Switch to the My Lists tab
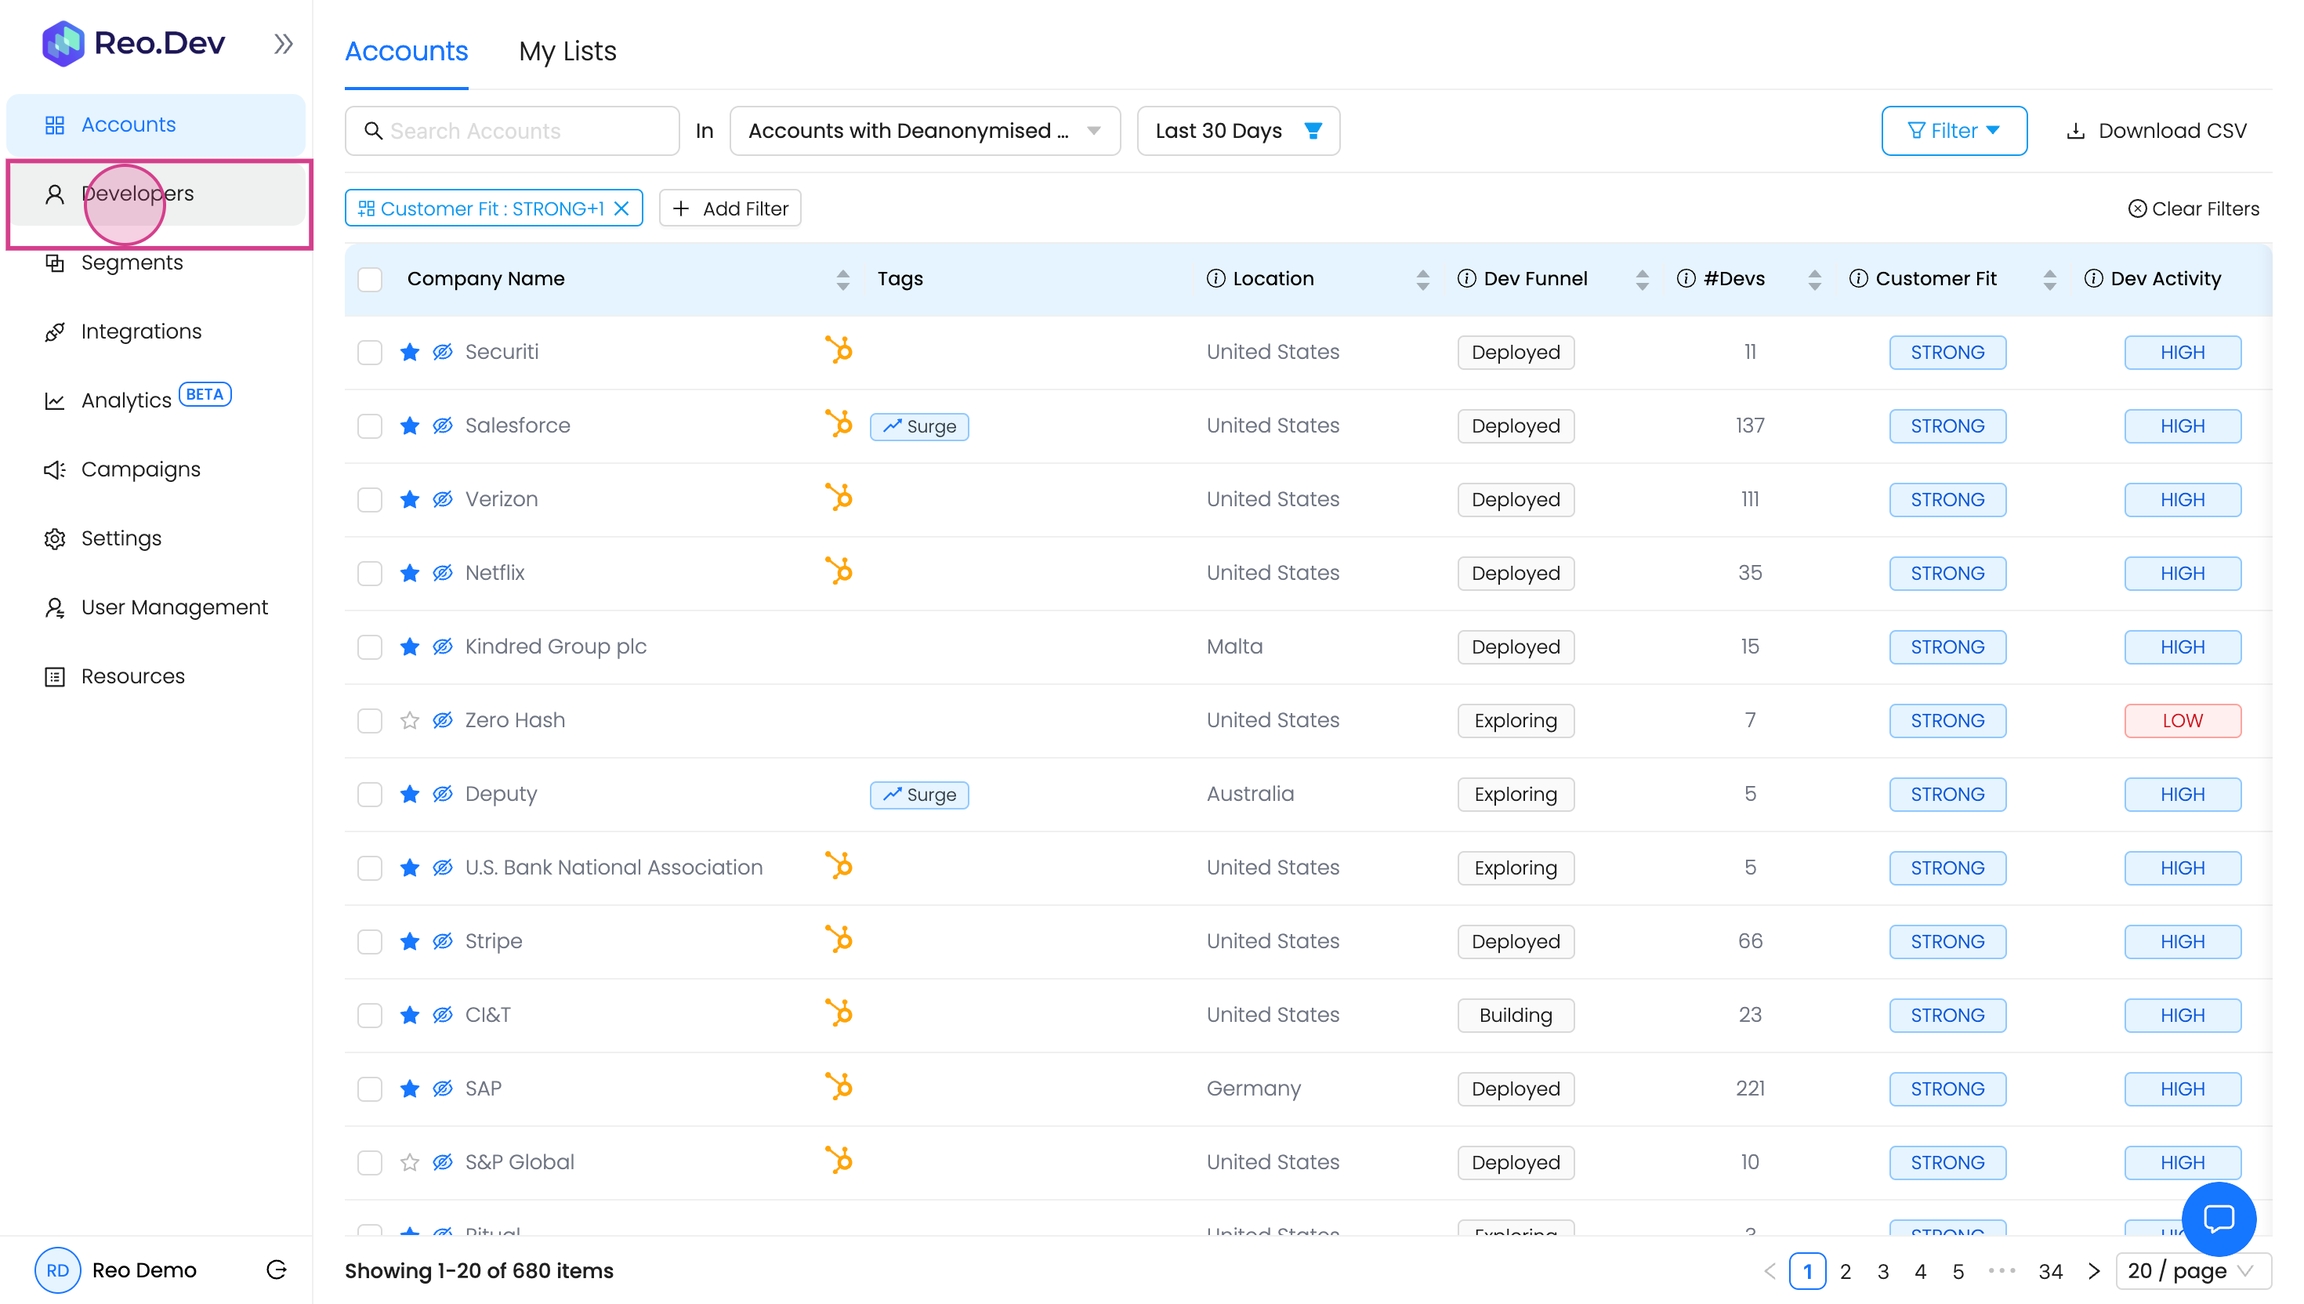Viewport: 2304px width, 1304px height. pos(567,51)
